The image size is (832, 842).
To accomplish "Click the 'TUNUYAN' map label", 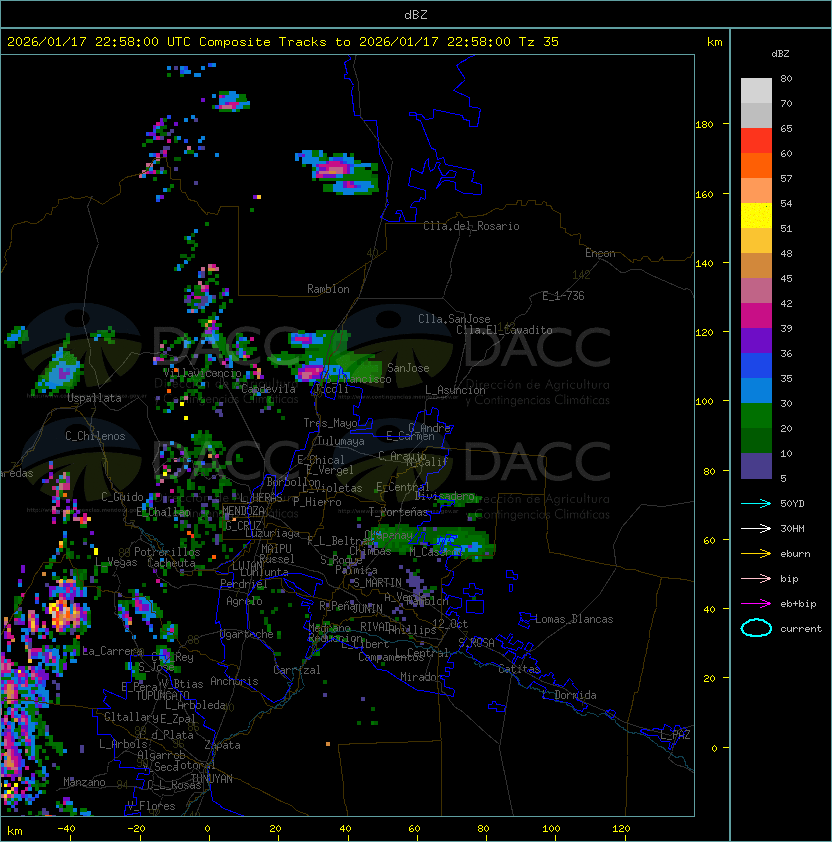I will (212, 779).
